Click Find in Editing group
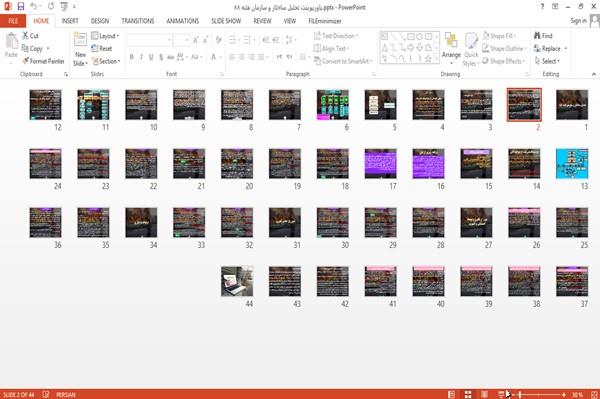Viewport: 600px width, 399px height. click(x=543, y=36)
